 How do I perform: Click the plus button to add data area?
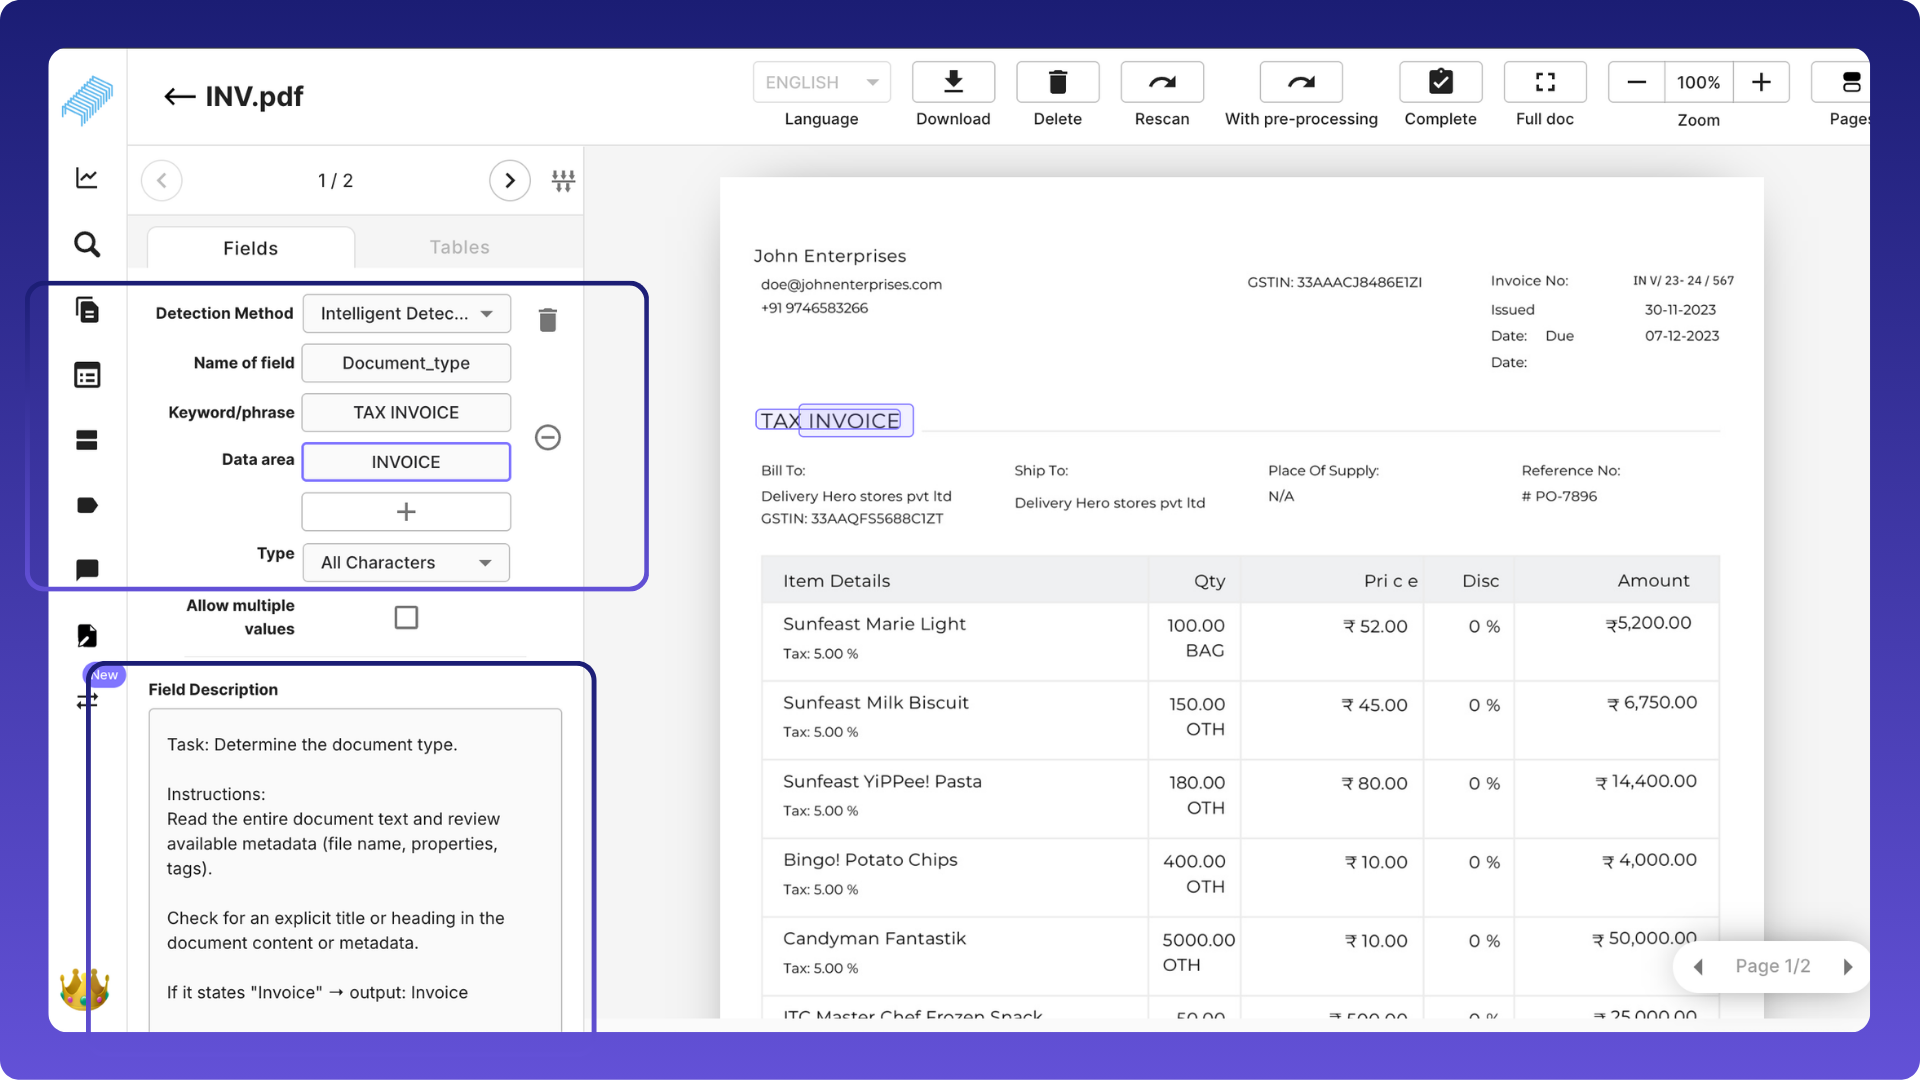406,512
